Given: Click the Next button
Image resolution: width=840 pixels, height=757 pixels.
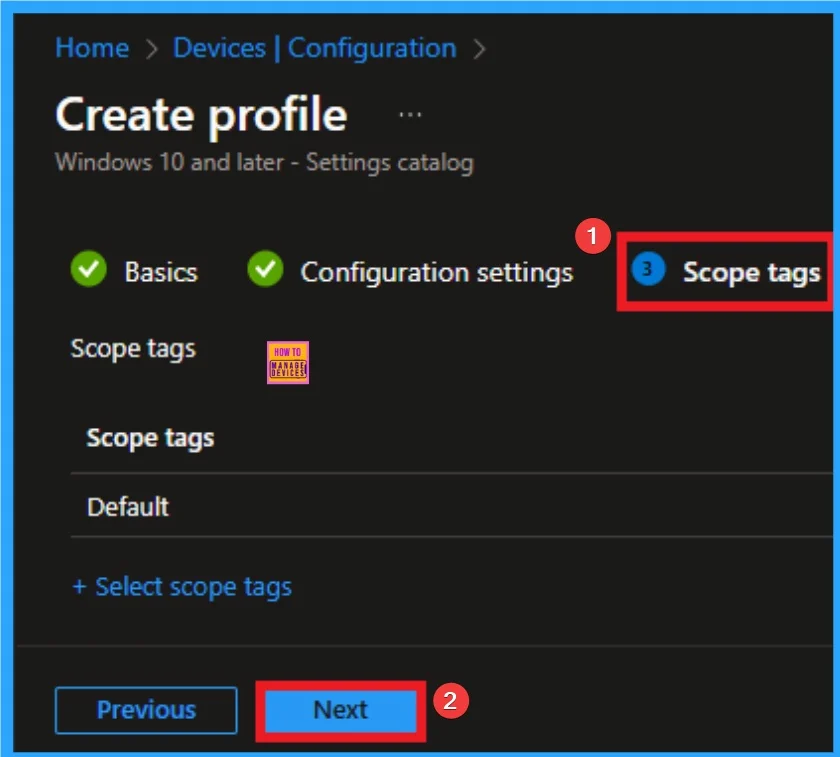Looking at the screenshot, I should pos(340,710).
